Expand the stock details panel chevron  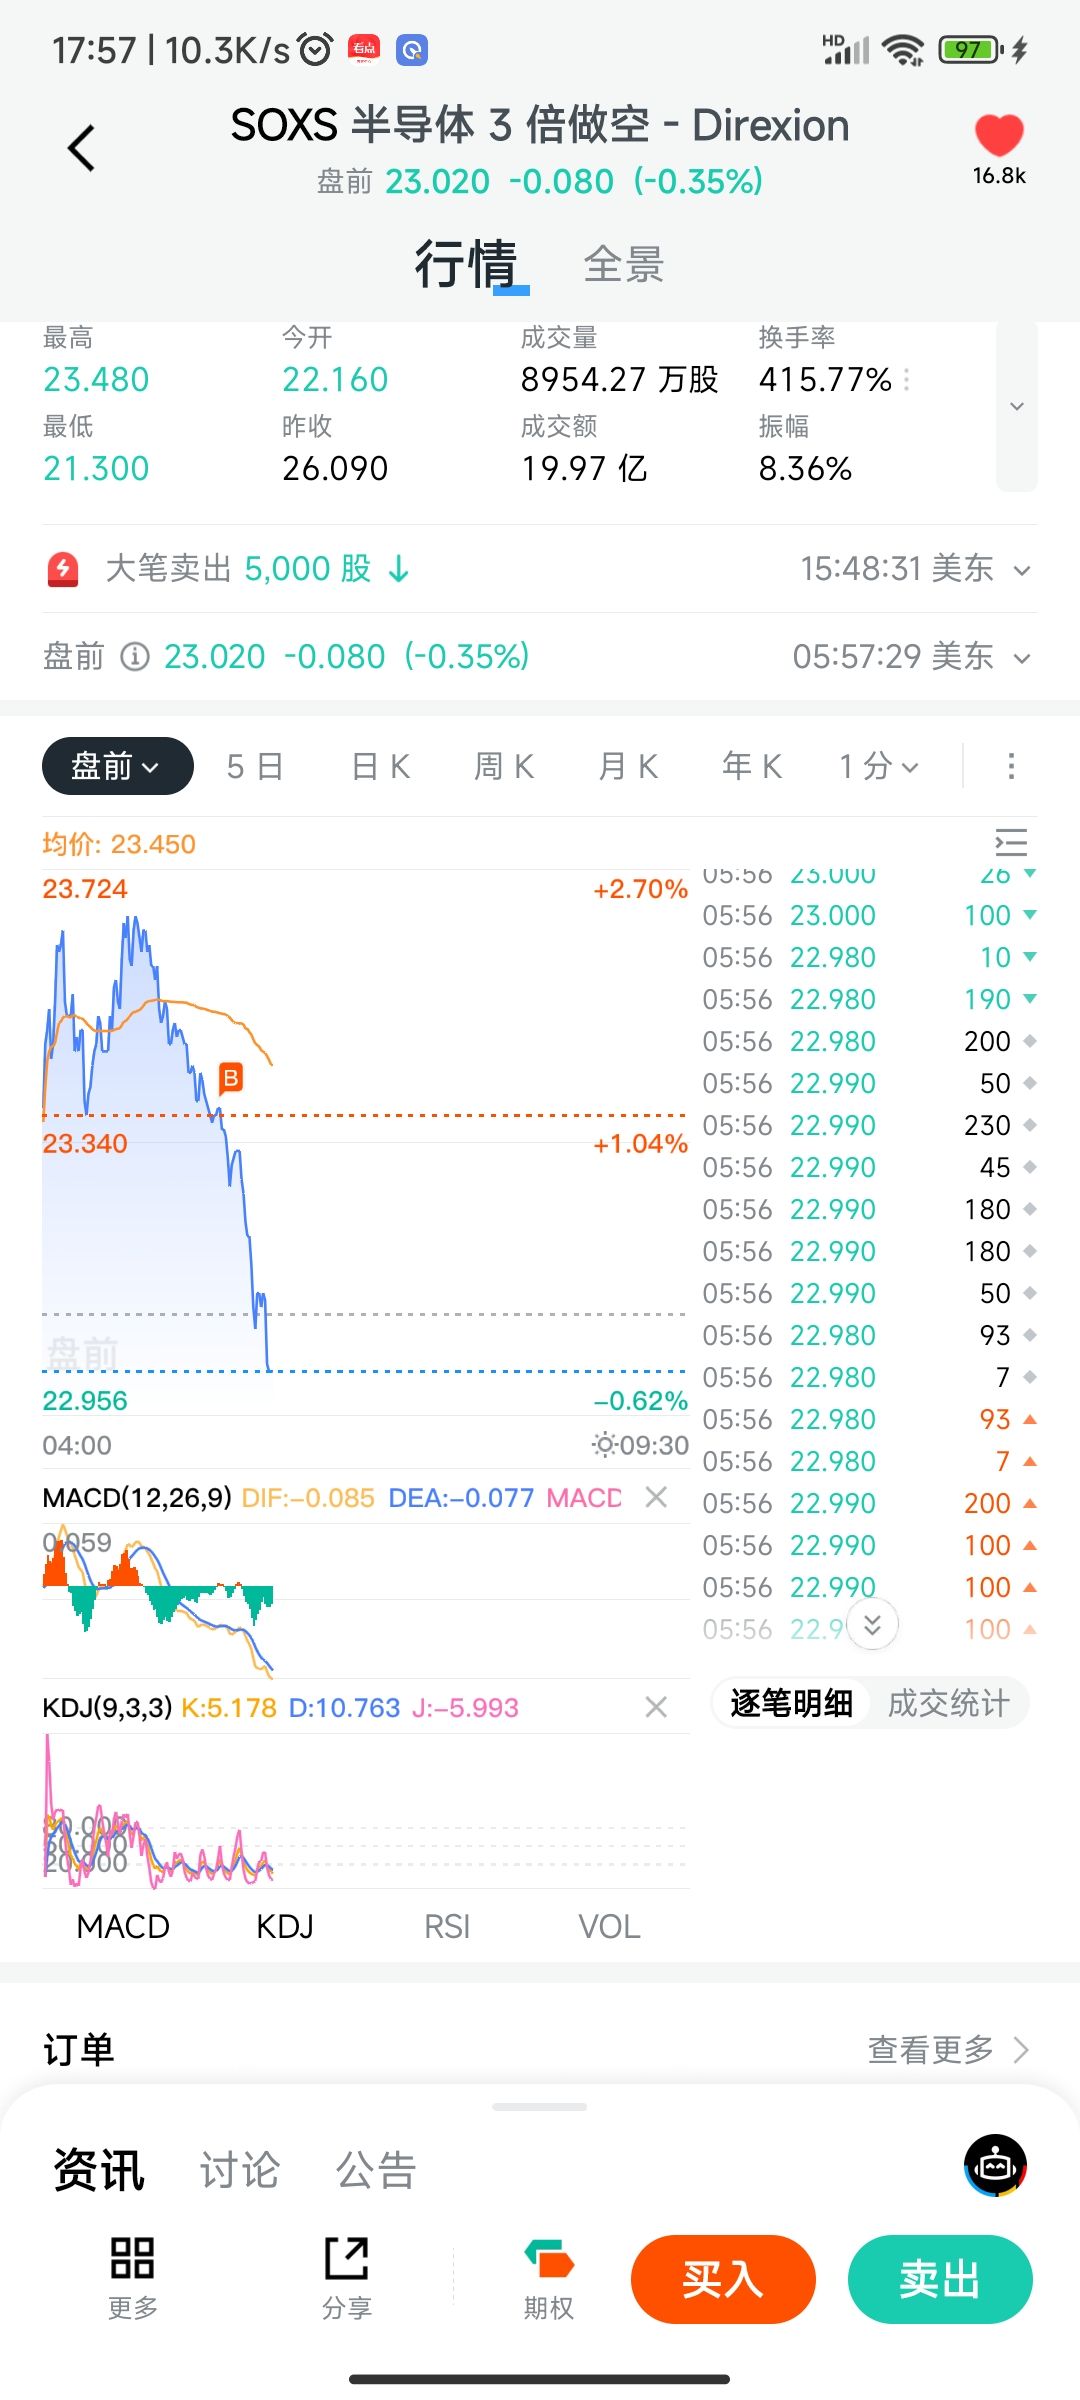pos(1016,406)
